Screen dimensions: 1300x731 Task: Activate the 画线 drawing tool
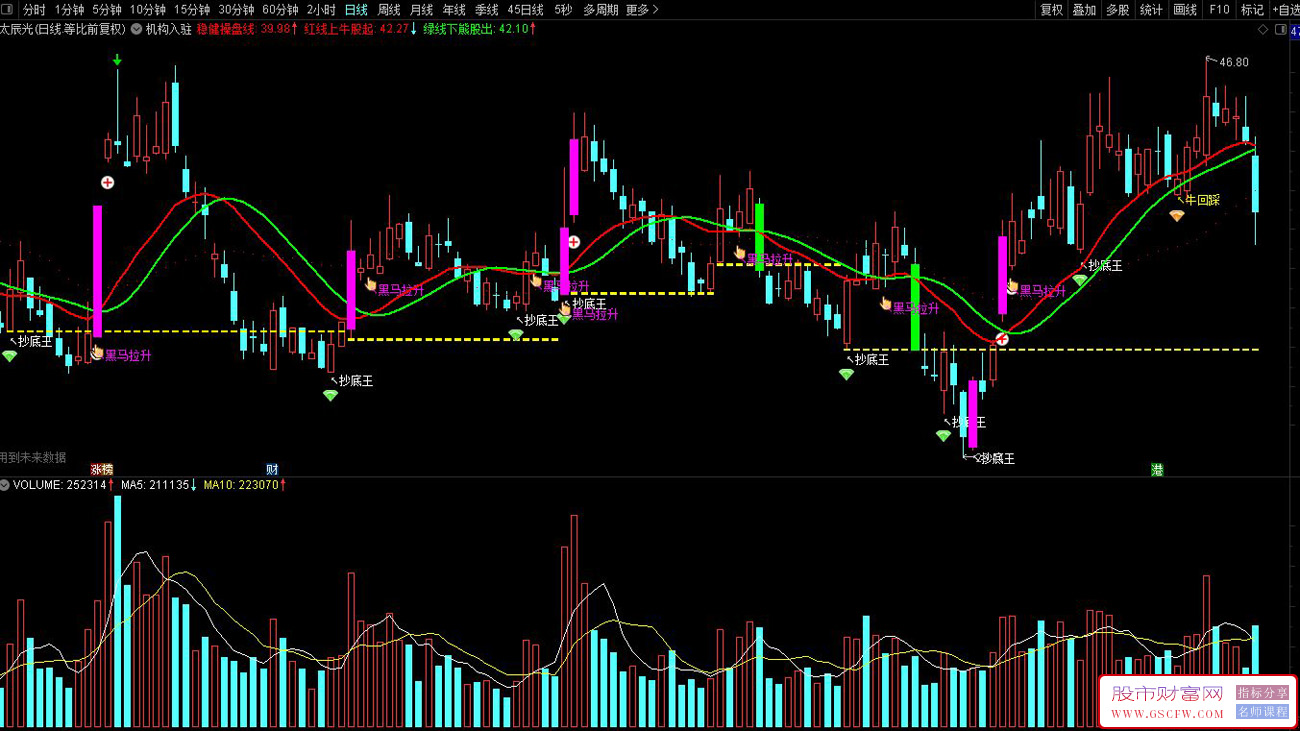1185,10
